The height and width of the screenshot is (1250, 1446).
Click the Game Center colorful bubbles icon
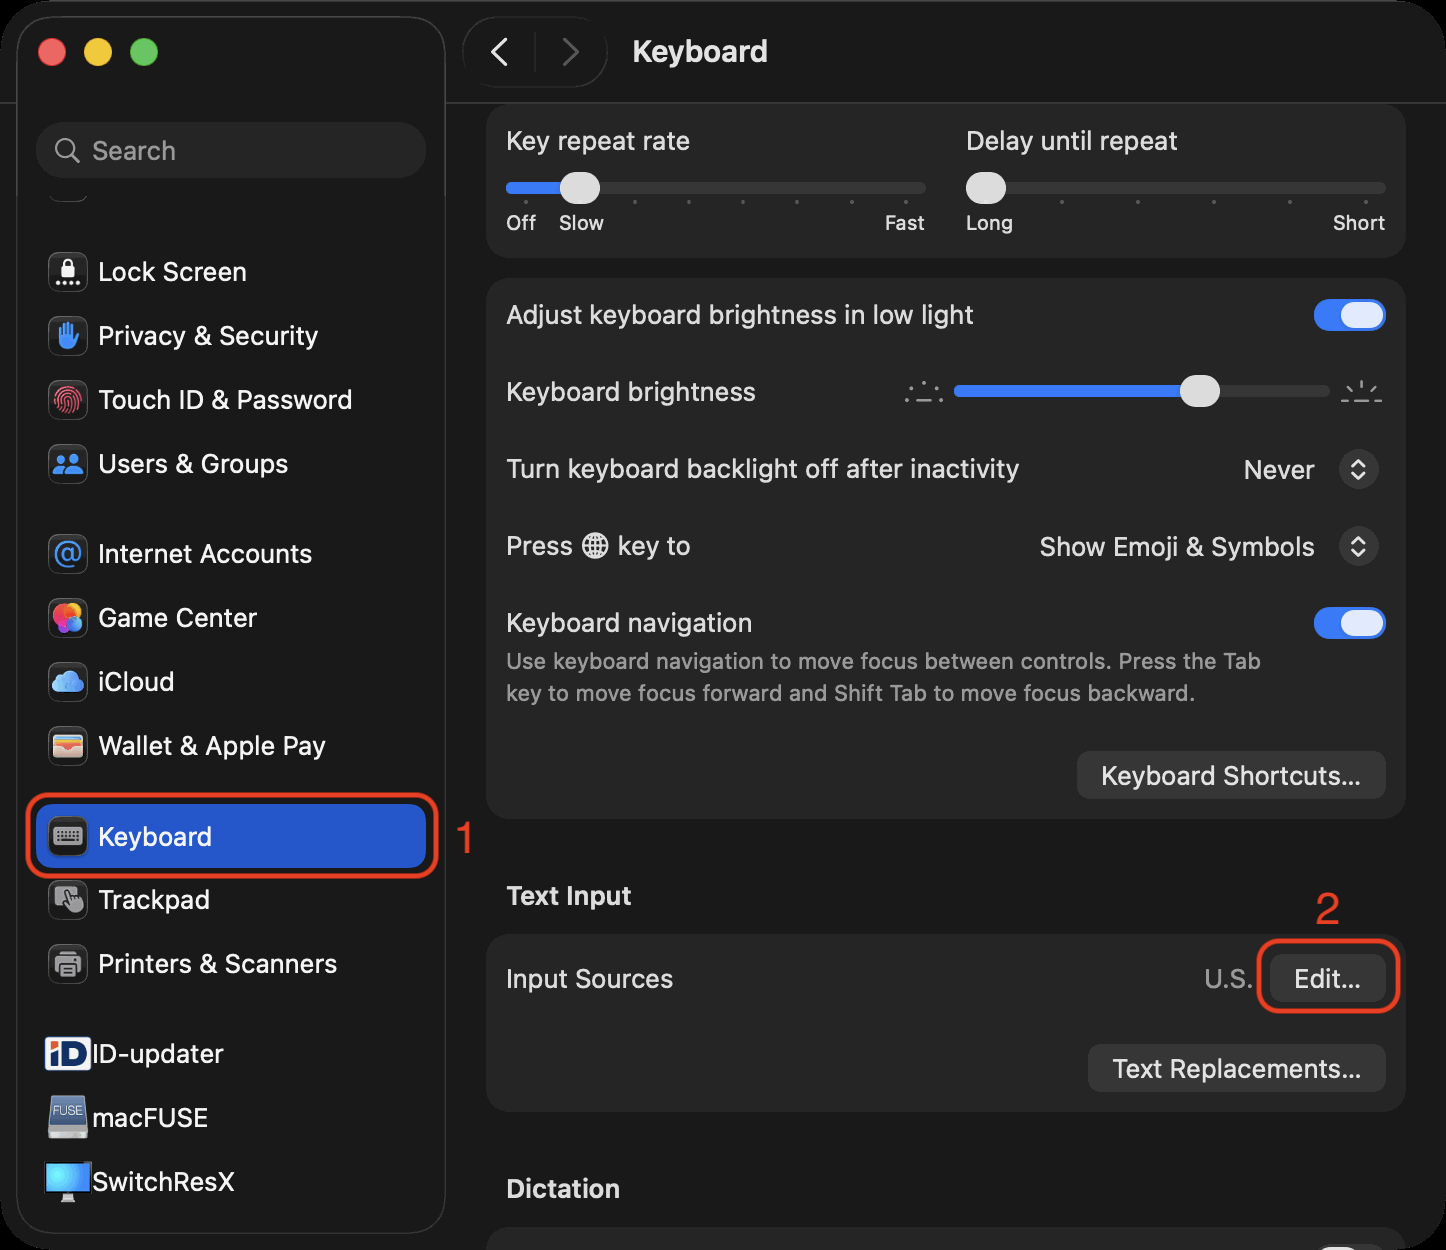68,618
